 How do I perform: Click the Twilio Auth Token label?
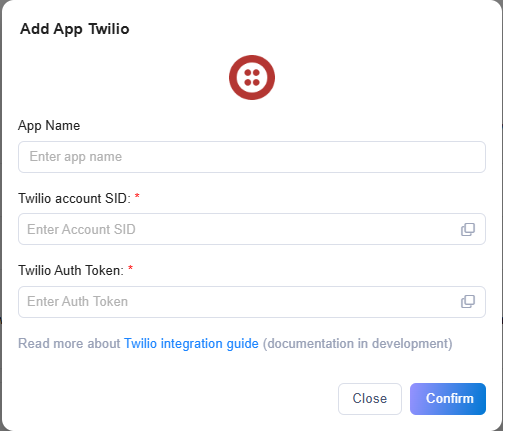tap(71, 270)
